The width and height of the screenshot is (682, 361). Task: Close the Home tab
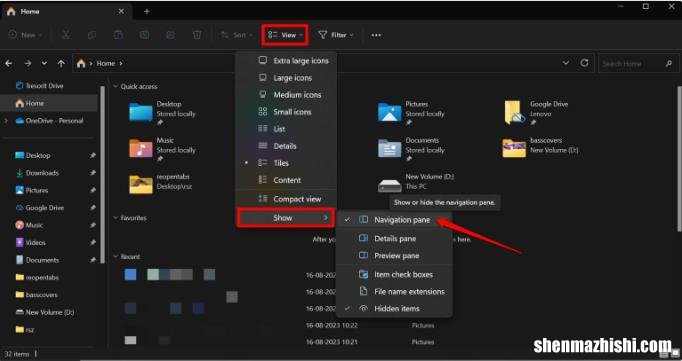coord(121,11)
